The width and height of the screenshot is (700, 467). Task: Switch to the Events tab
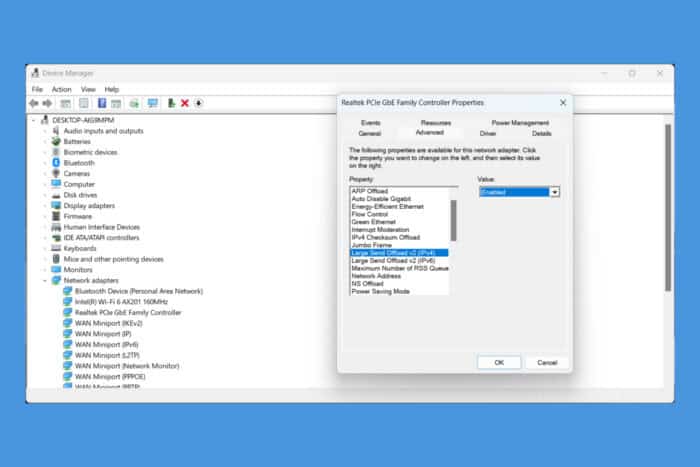pyautogui.click(x=371, y=123)
